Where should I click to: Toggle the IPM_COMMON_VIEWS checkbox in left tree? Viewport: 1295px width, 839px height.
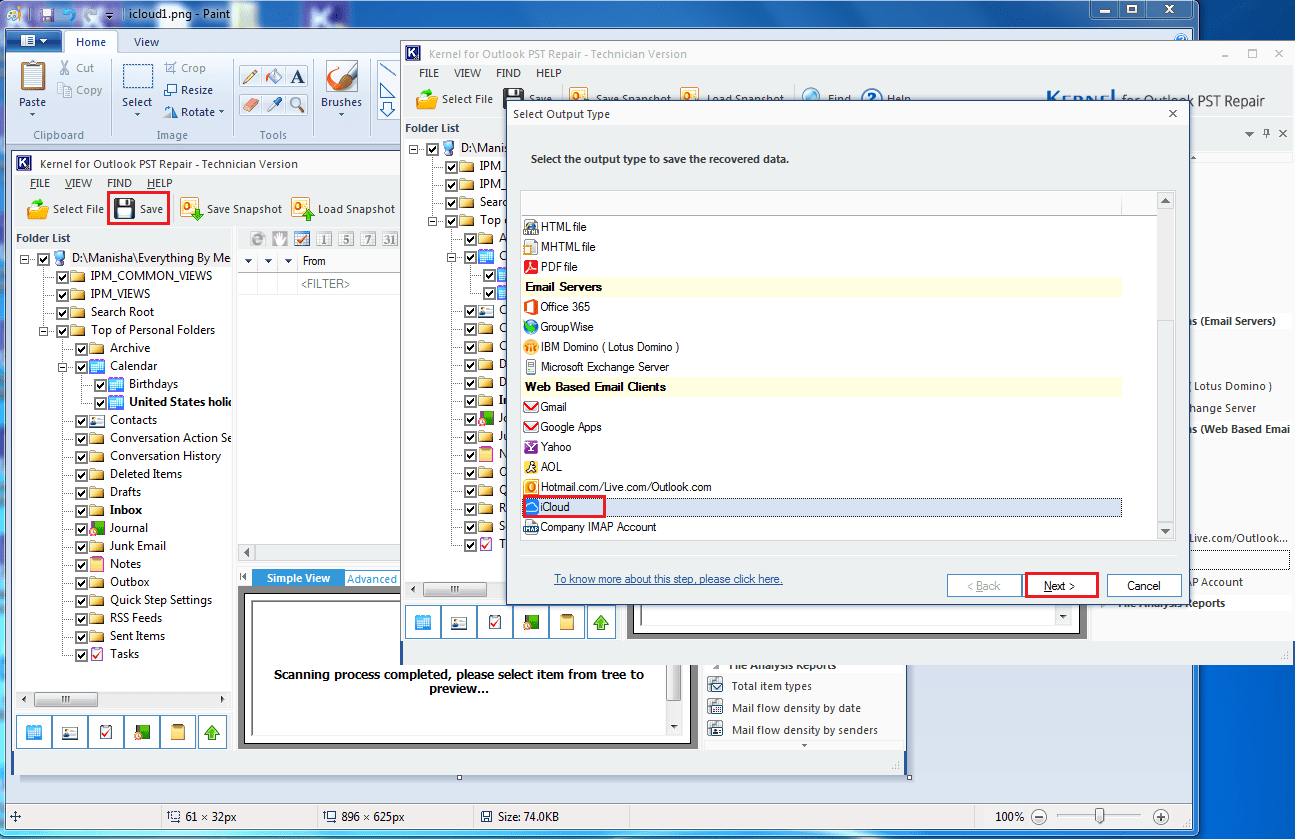63,276
